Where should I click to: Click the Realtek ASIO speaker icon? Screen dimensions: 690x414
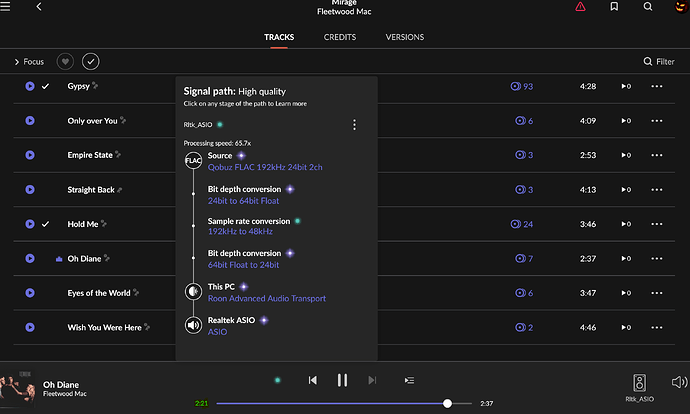click(193, 326)
